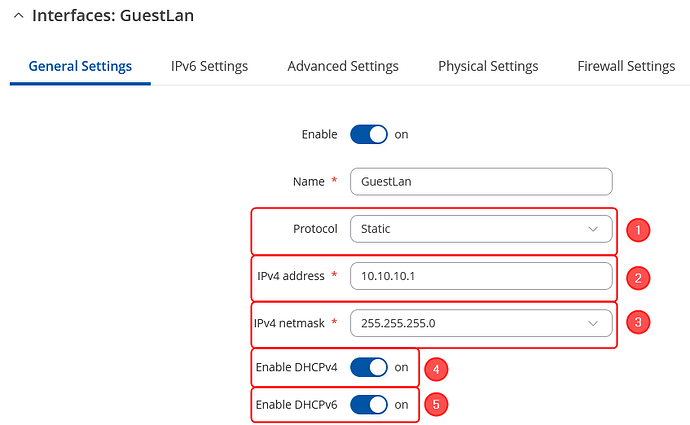
Task: Click the IPv4 netmask chevron arrow
Action: click(x=593, y=324)
